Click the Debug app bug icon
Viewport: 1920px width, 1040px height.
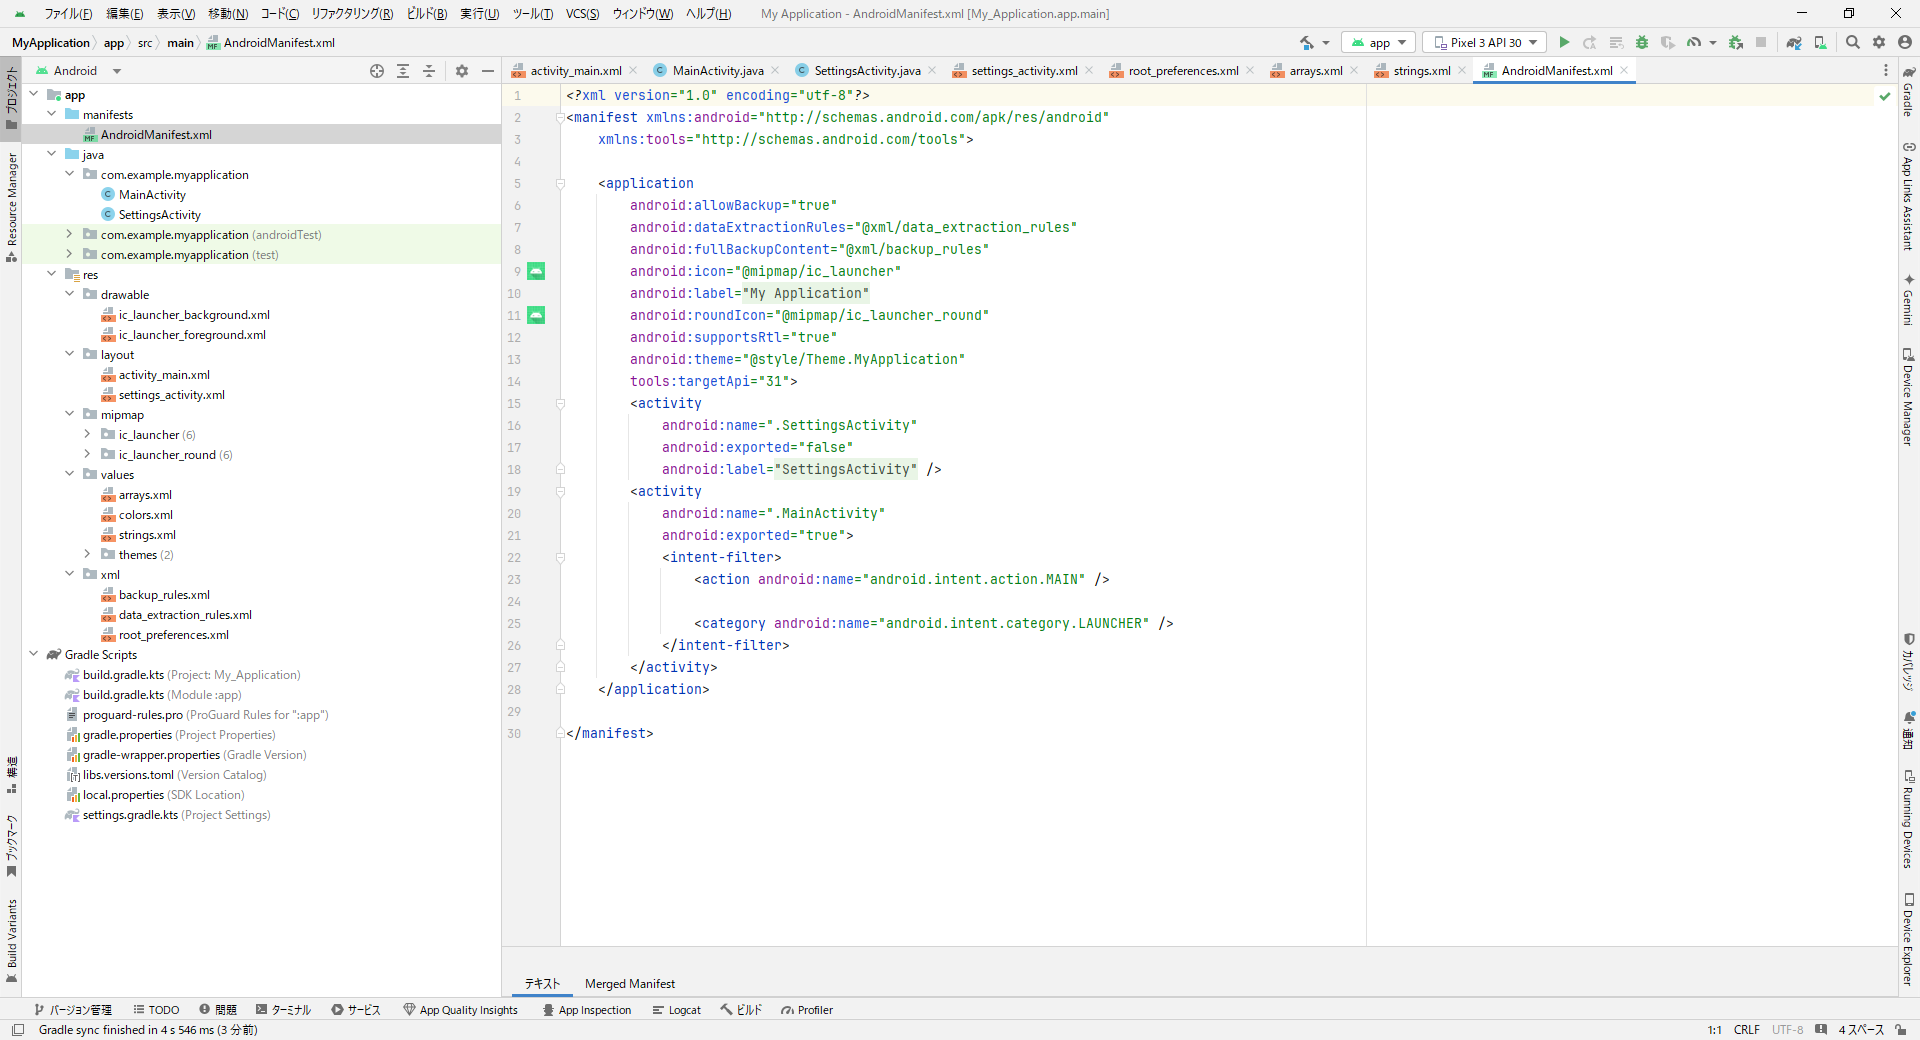click(x=1641, y=42)
